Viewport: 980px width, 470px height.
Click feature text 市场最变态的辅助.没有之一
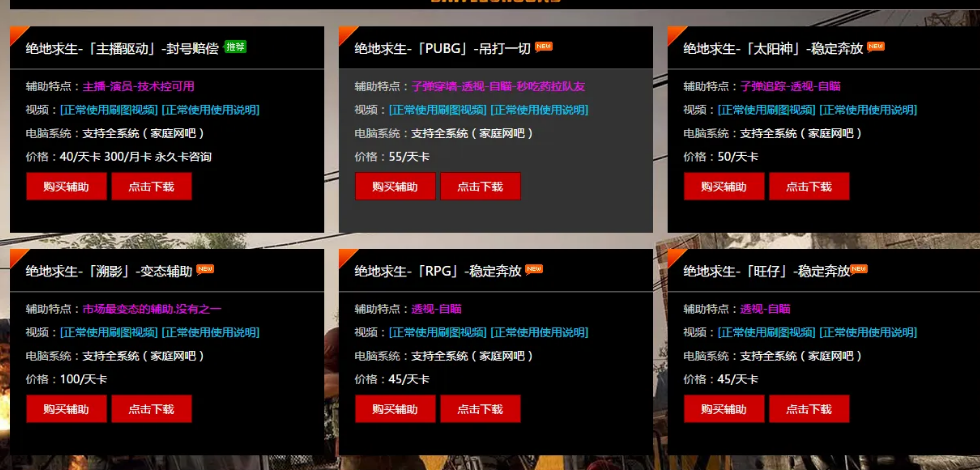click(x=152, y=309)
